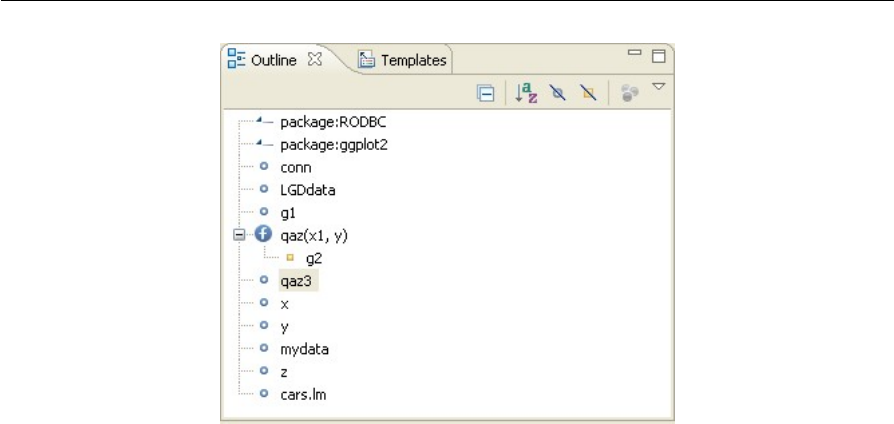Click the yellow square icon beside g2
The height and width of the screenshot is (424, 894).
pyautogui.click(x=290, y=258)
